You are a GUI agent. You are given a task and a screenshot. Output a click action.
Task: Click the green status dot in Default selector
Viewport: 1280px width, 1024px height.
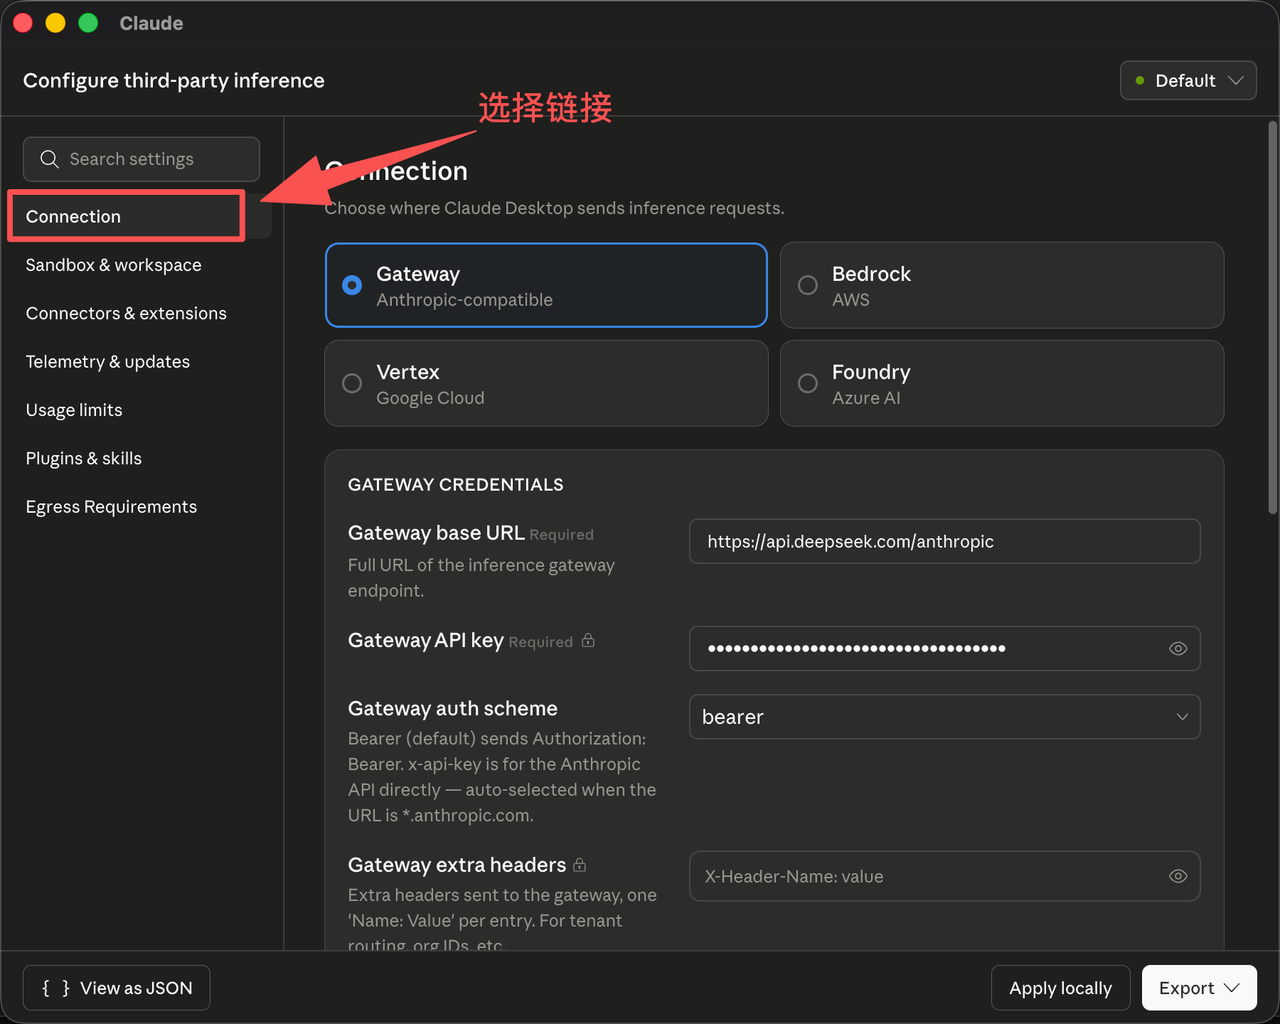pyautogui.click(x=1140, y=80)
